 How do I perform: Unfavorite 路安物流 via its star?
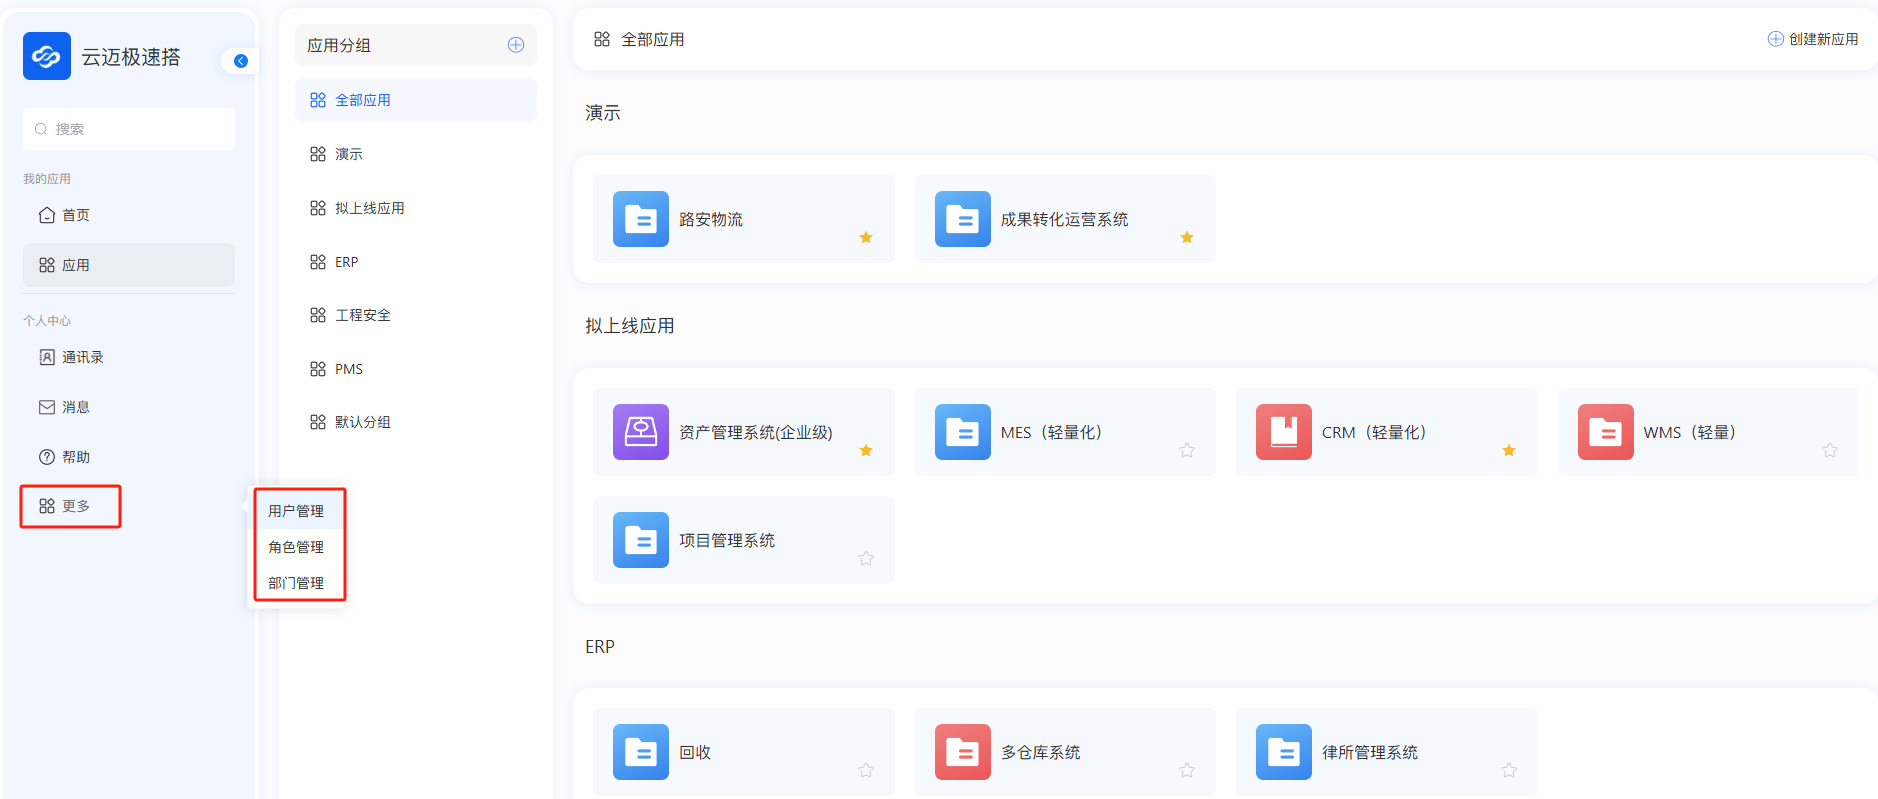[x=866, y=238]
